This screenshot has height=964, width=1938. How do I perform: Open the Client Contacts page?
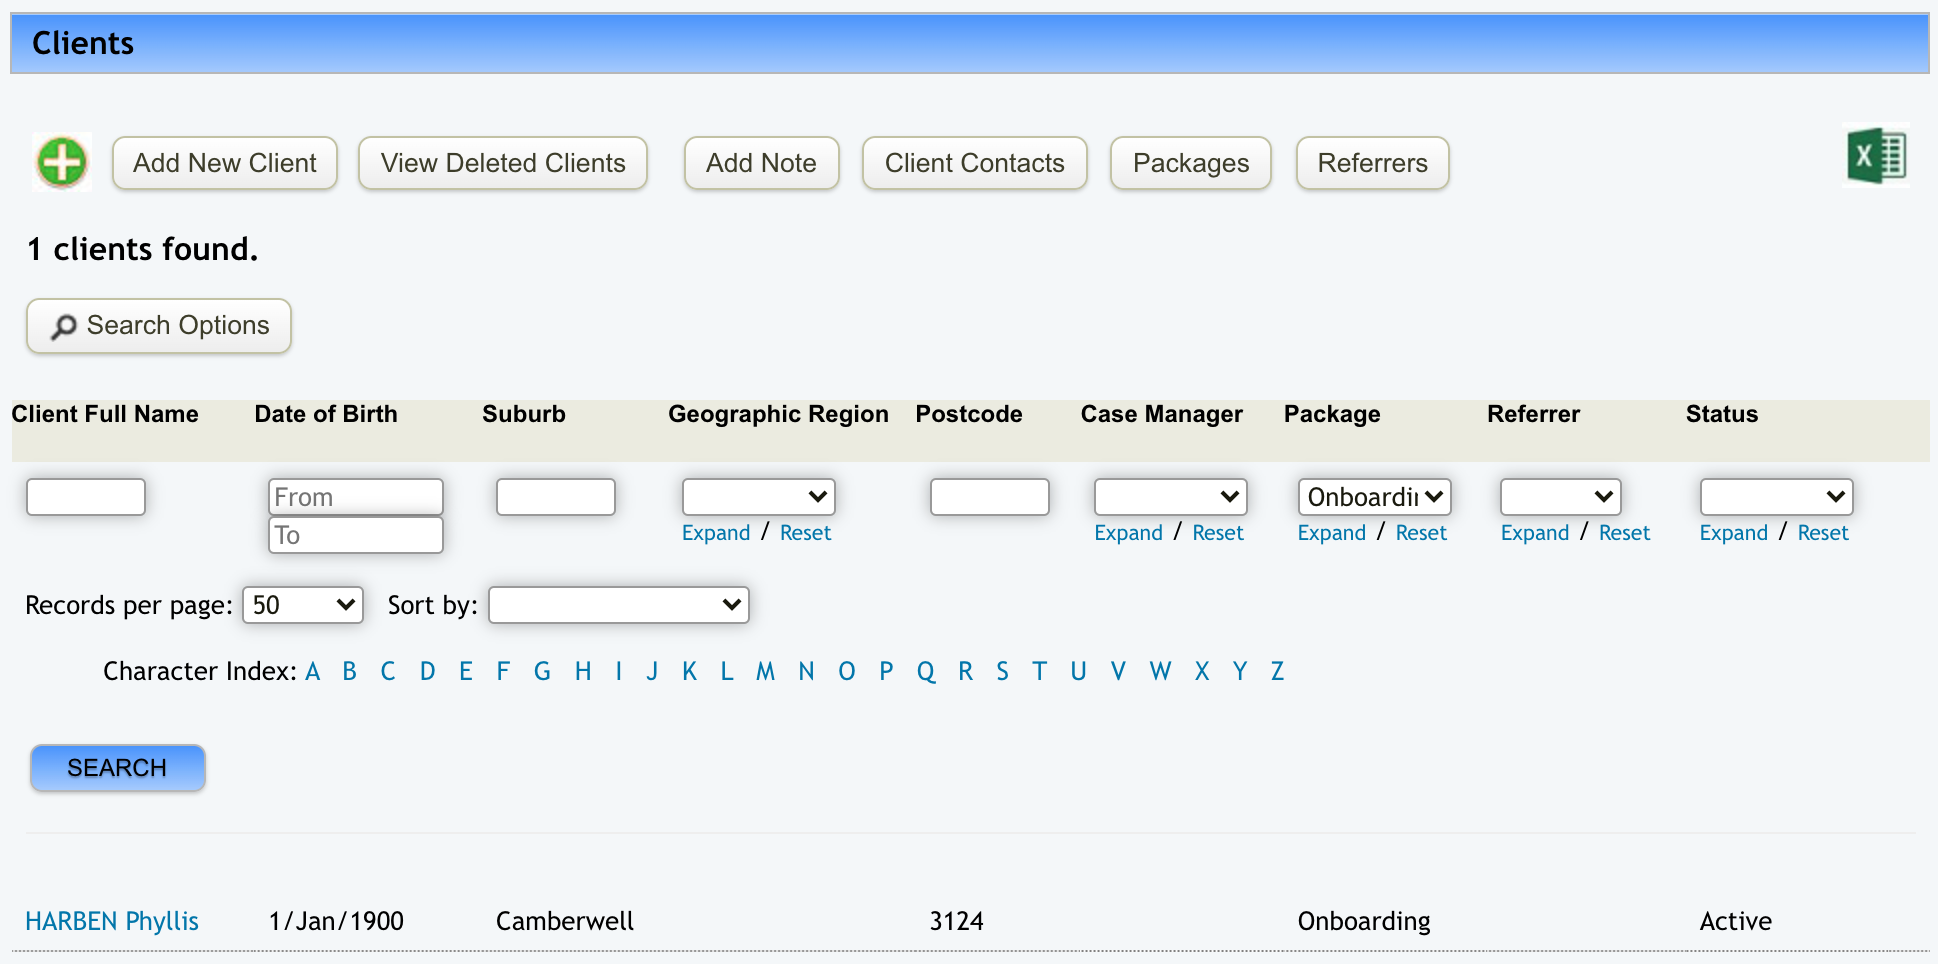(x=974, y=163)
